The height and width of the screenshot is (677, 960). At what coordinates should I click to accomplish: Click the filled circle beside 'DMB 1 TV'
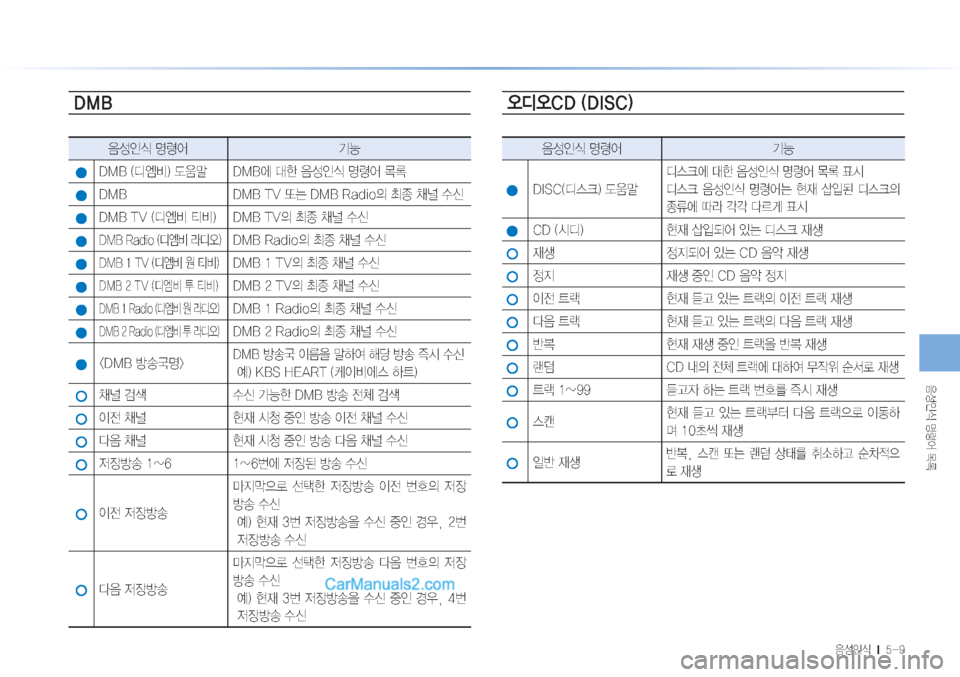[x=81, y=264]
